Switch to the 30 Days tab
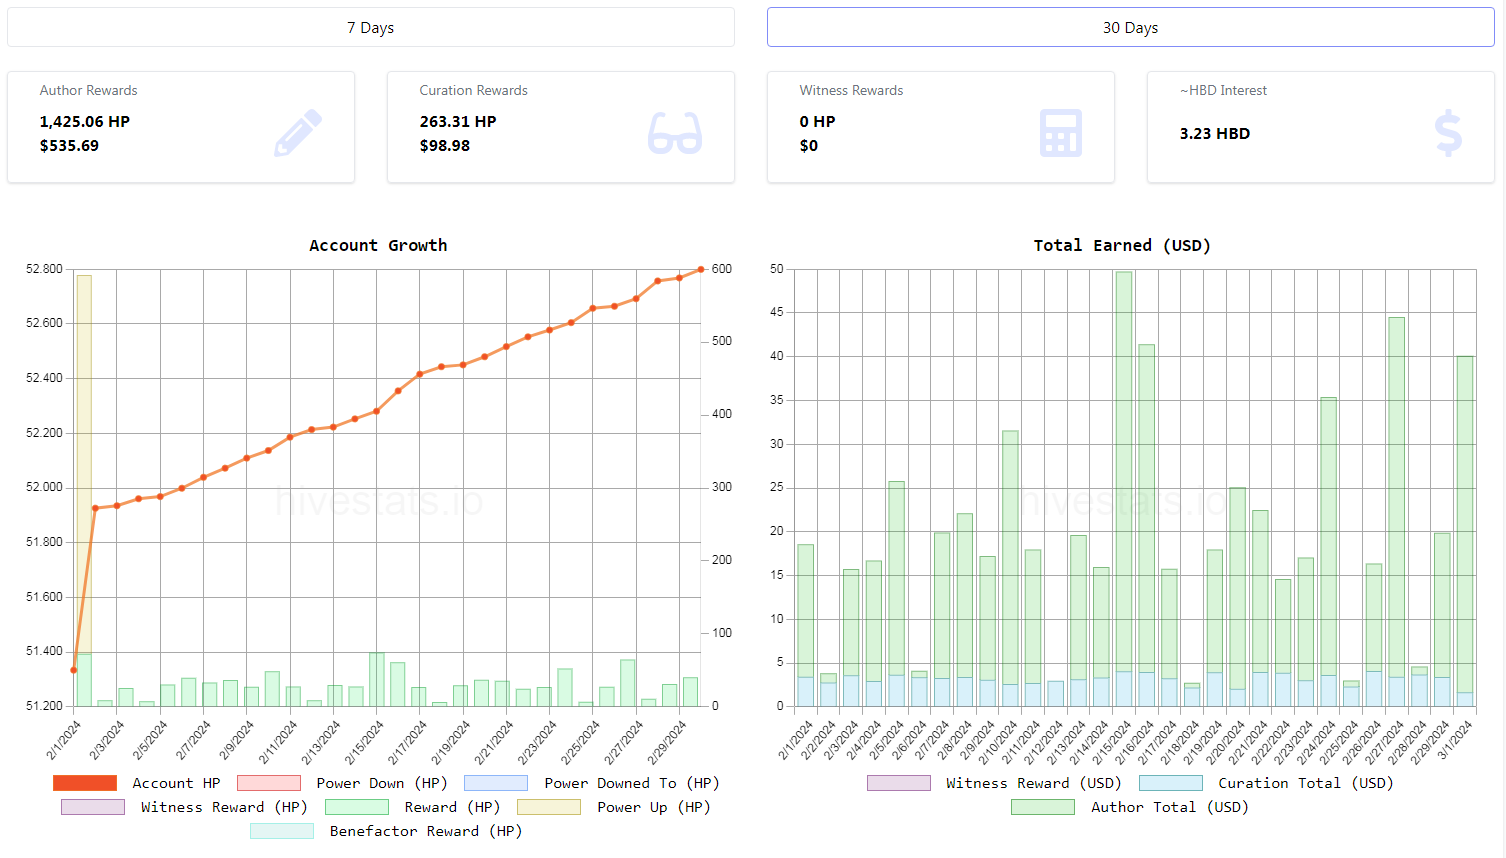This screenshot has width=1506, height=858. 1130,27
